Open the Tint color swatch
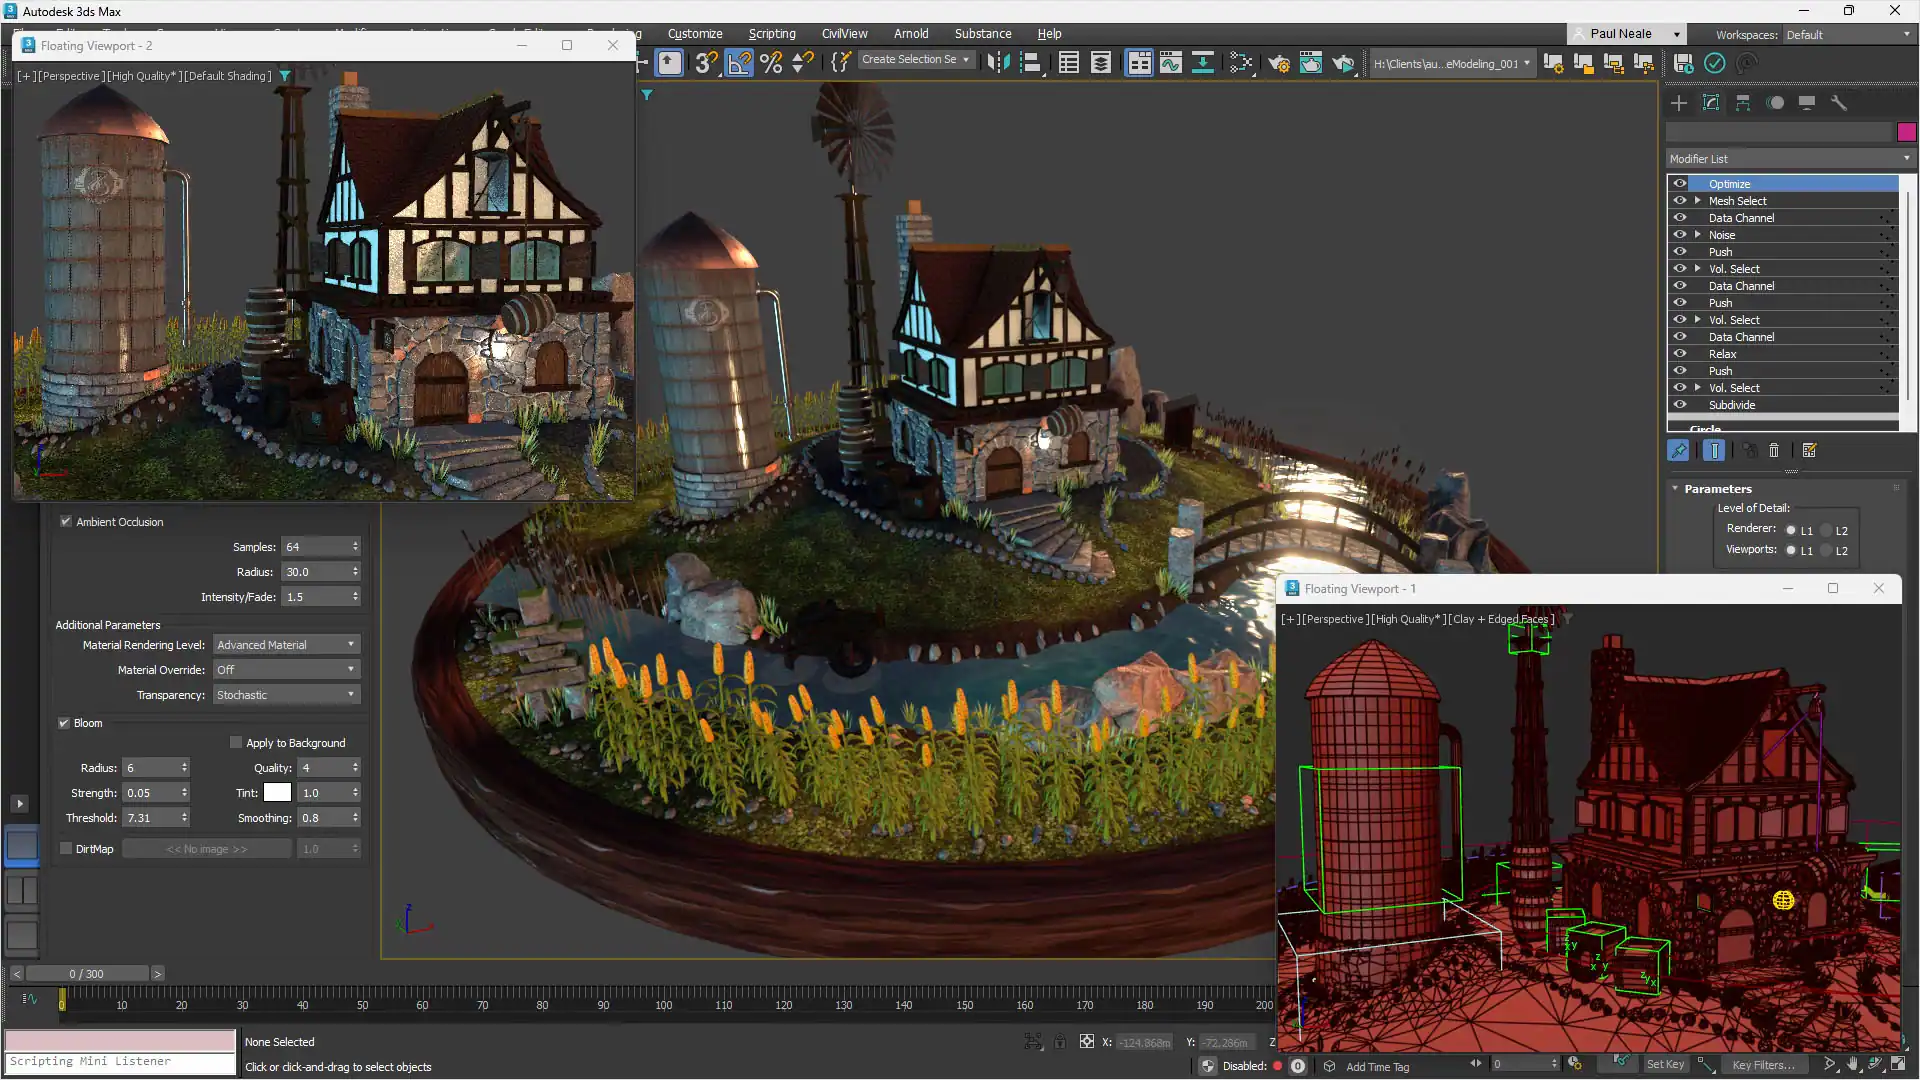 [x=277, y=792]
